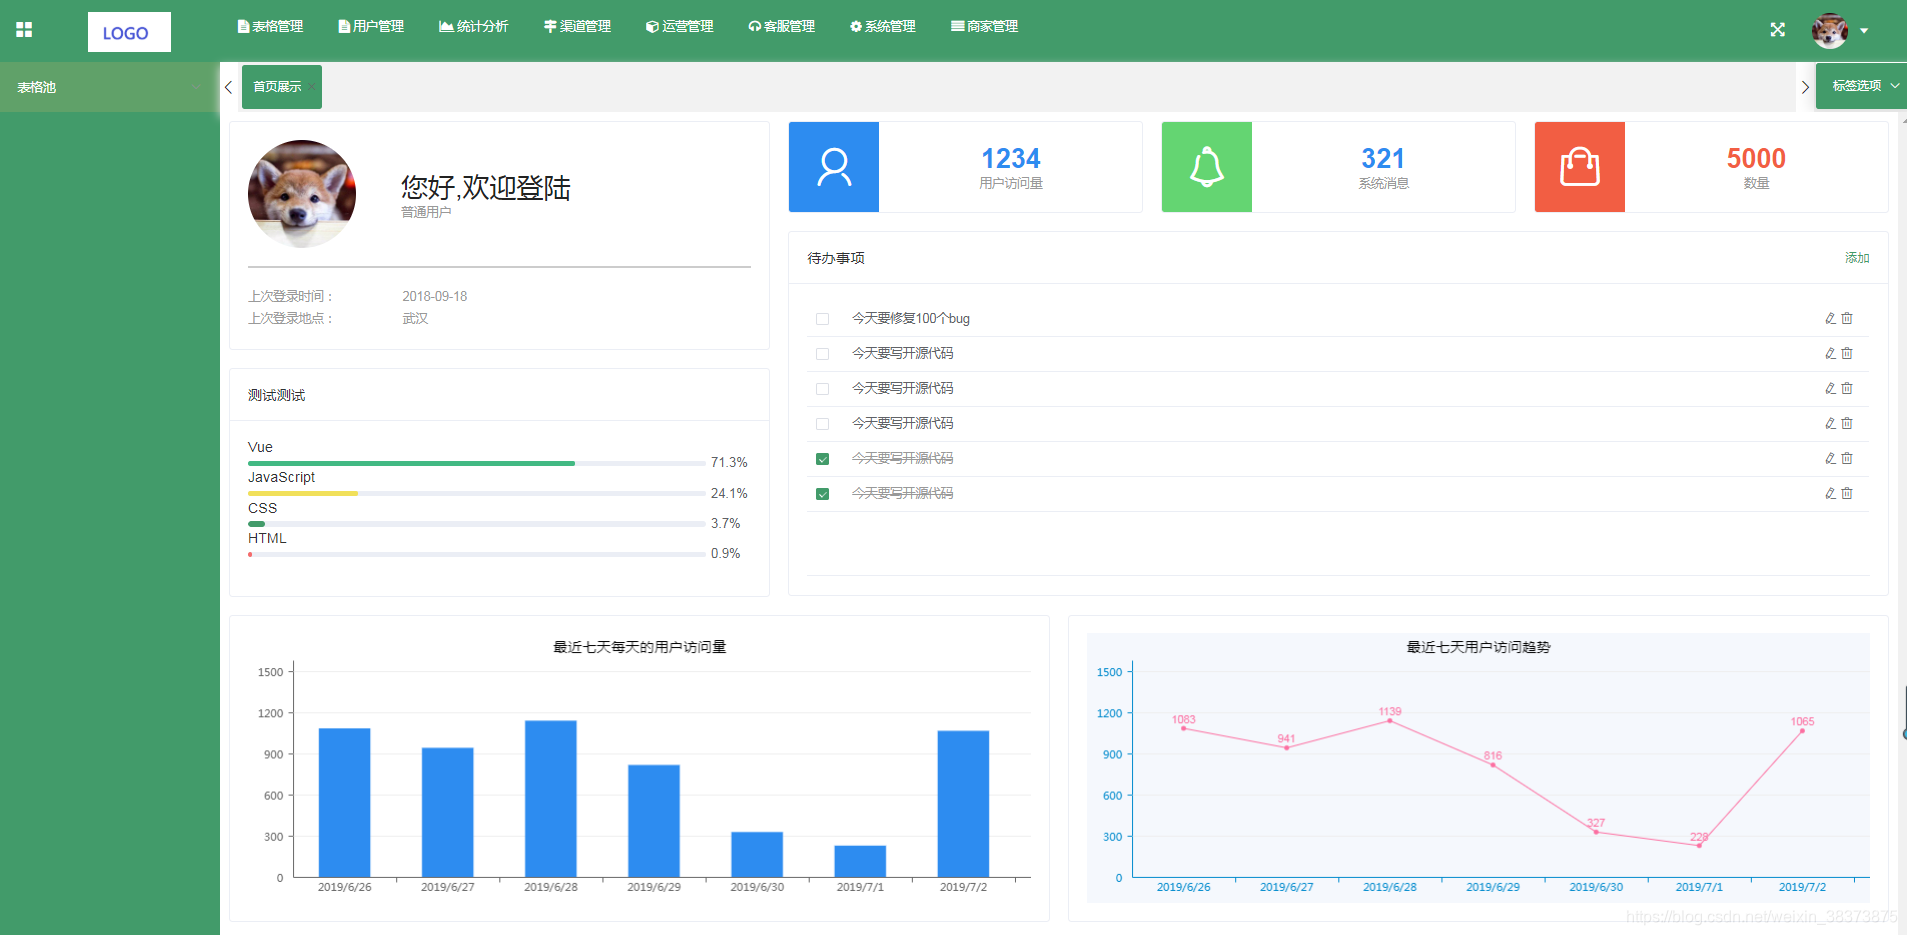This screenshot has width=1907, height=935.
Task: Edit the 今天要修复100个bug todo item
Action: coord(1830,318)
